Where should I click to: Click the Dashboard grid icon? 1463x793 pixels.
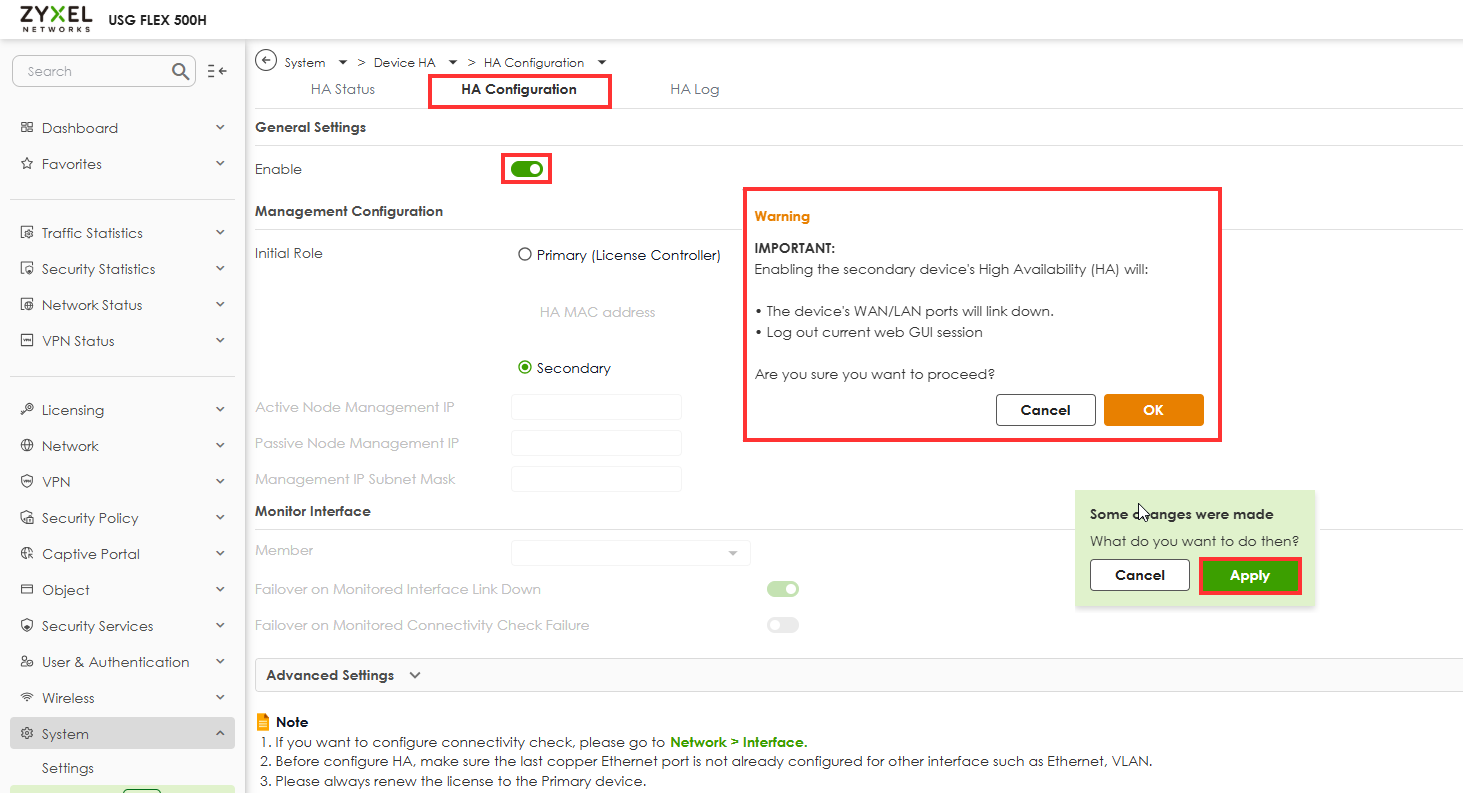pos(27,128)
